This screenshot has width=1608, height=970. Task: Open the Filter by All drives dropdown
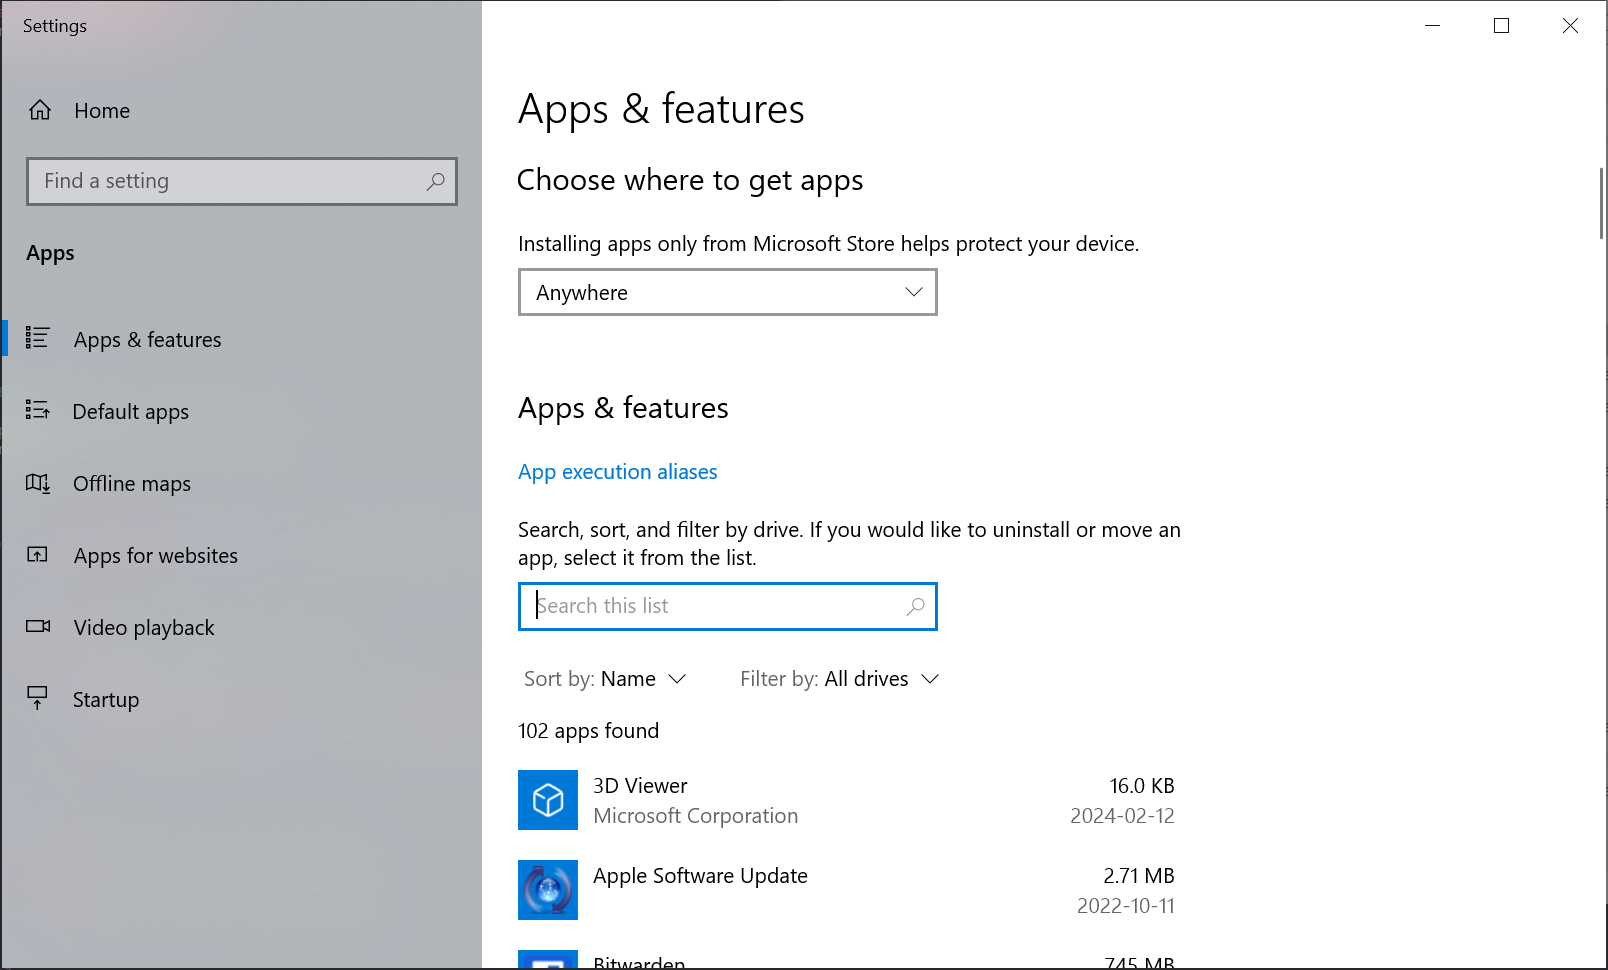[x=840, y=679]
